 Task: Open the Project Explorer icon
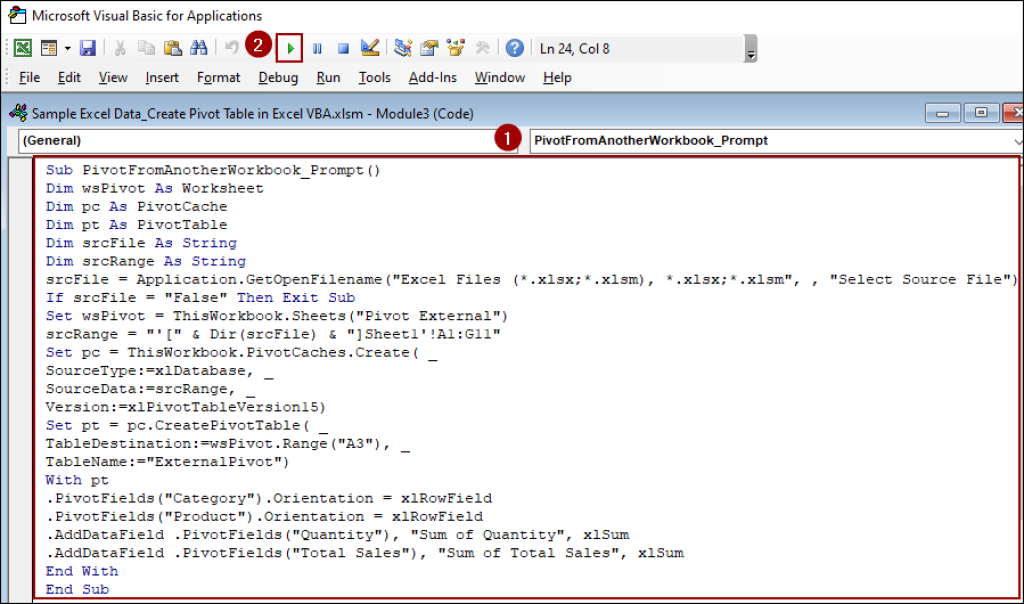coord(401,47)
